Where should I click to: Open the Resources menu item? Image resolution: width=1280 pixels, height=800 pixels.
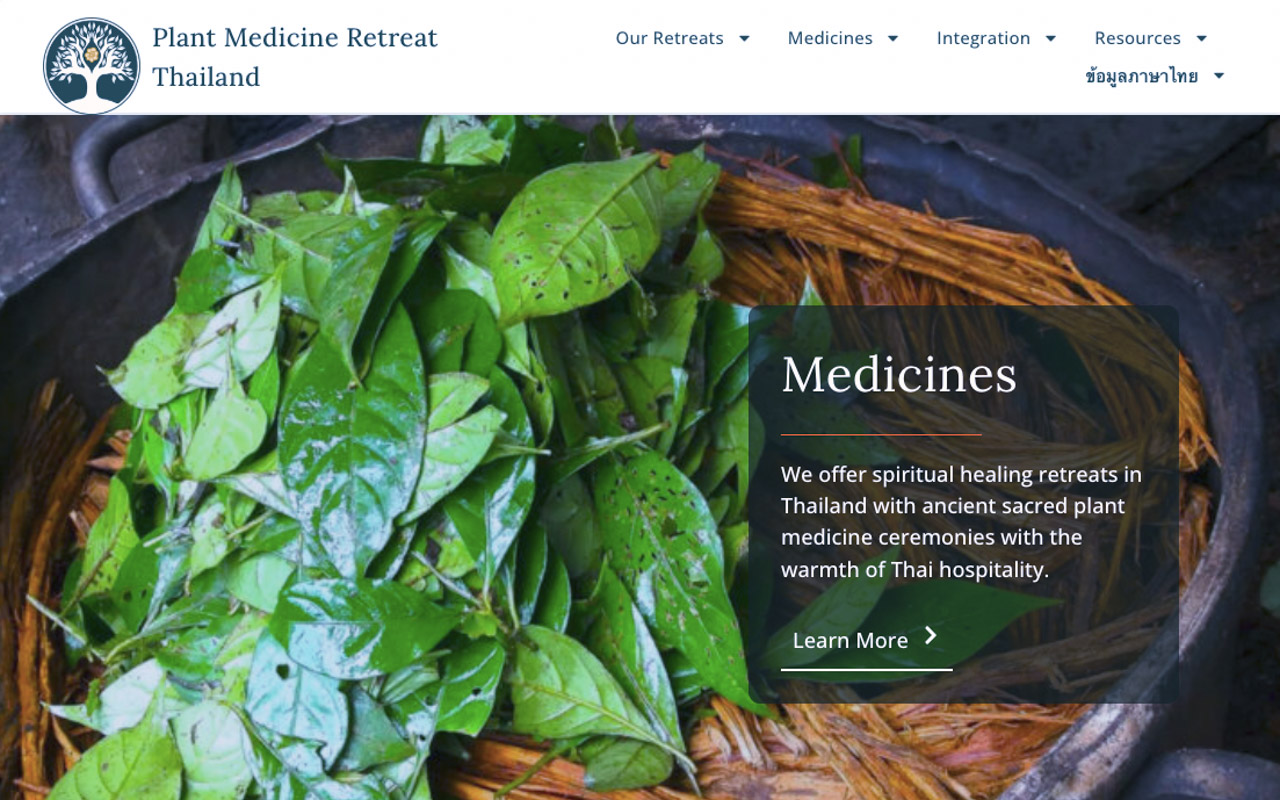coord(1137,38)
